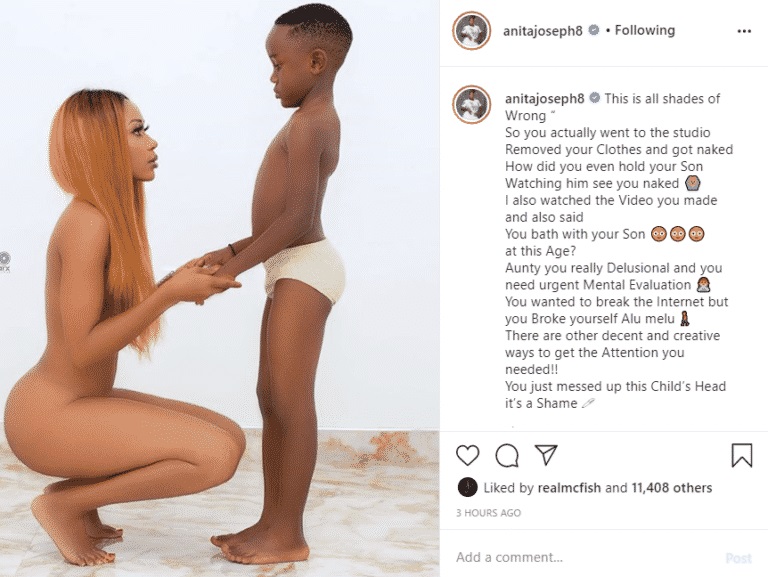Open the "3 HOURS AGO" timestamp link
This screenshot has width=768, height=577.
pos(488,513)
